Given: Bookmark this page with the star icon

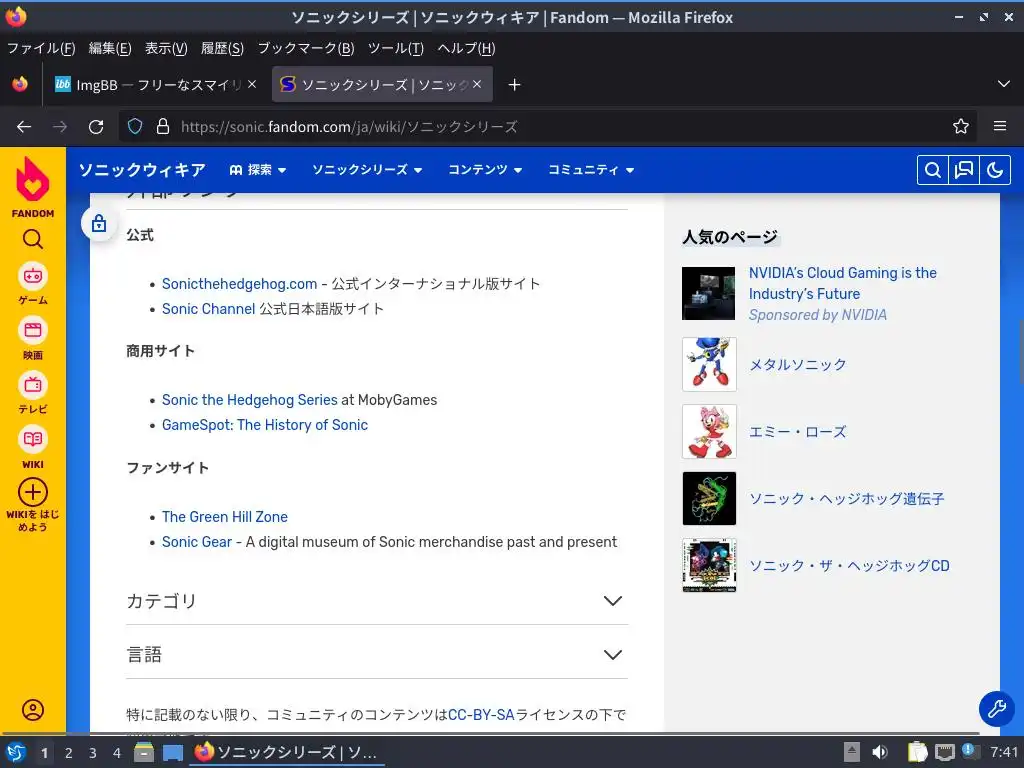Looking at the screenshot, I should [961, 126].
